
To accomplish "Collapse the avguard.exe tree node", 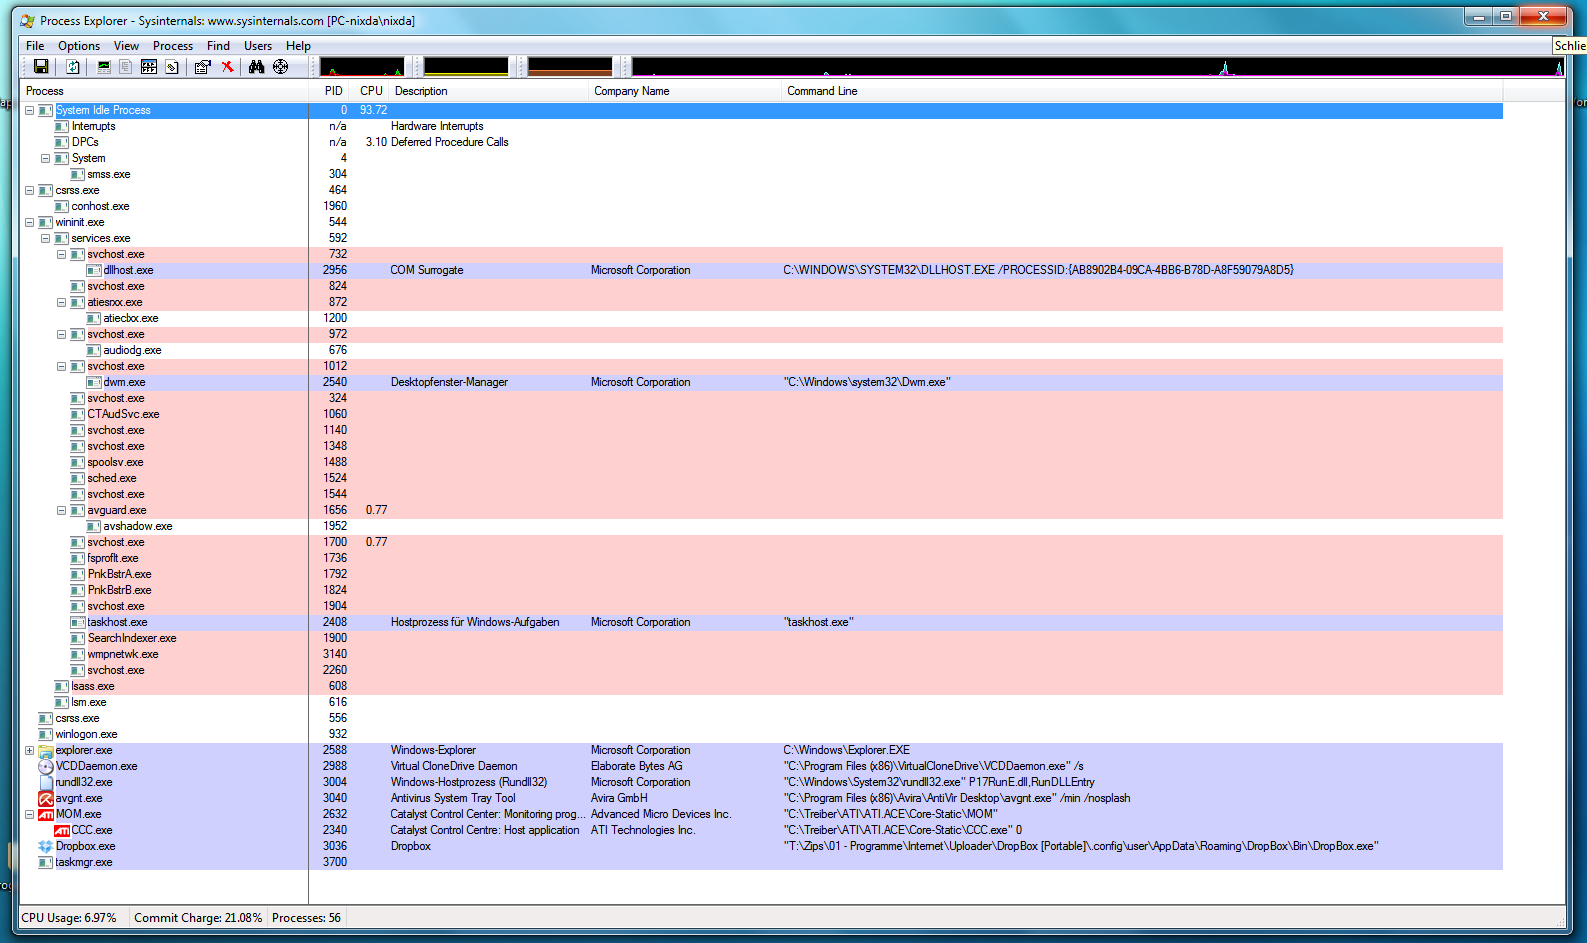I will point(61,510).
